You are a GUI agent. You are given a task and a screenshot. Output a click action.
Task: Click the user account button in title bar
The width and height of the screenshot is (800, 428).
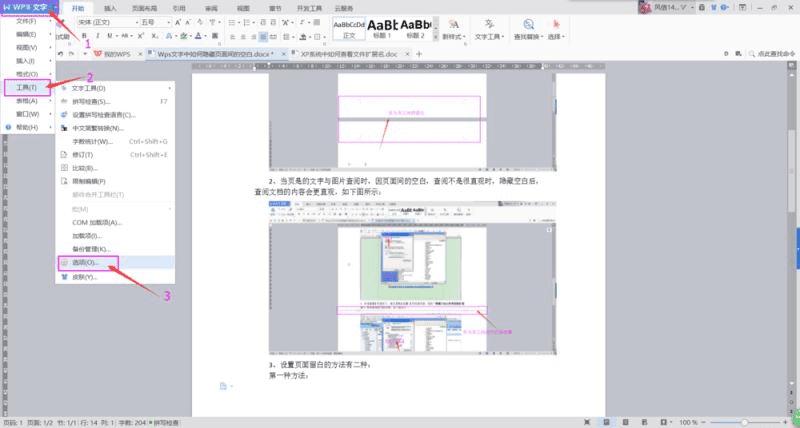click(667, 7)
